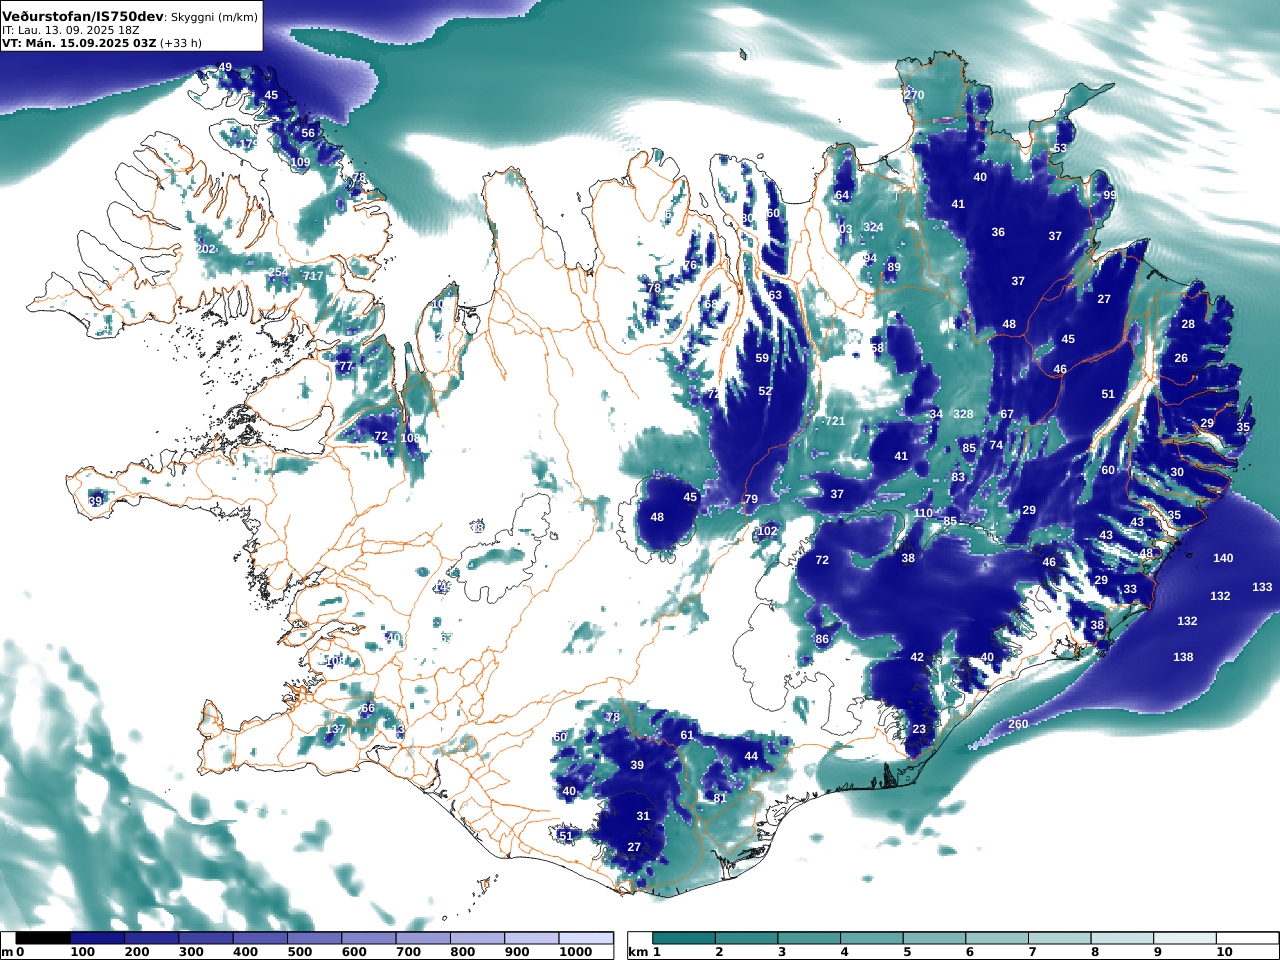This screenshot has width=1280, height=960.
Task: Select the darkest teal 1–2 km legend swatch
Action: click(x=684, y=938)
